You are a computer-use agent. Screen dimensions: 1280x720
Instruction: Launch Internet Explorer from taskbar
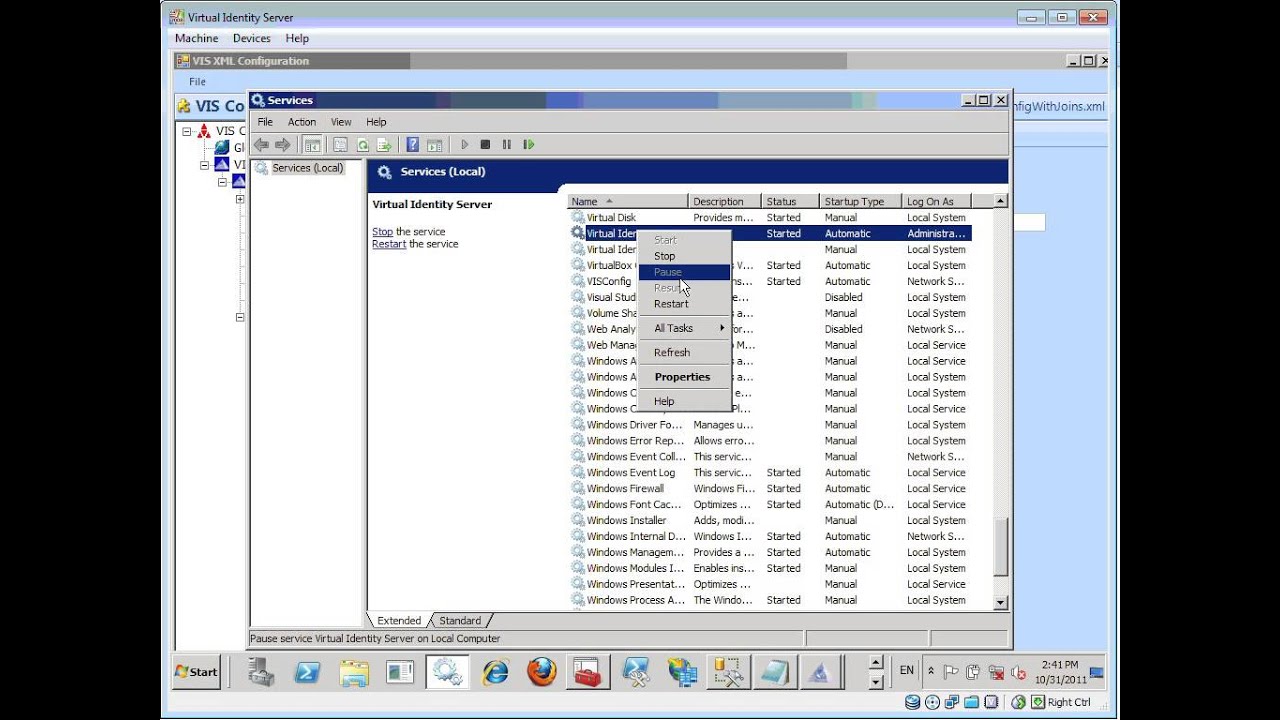point(495,672)
